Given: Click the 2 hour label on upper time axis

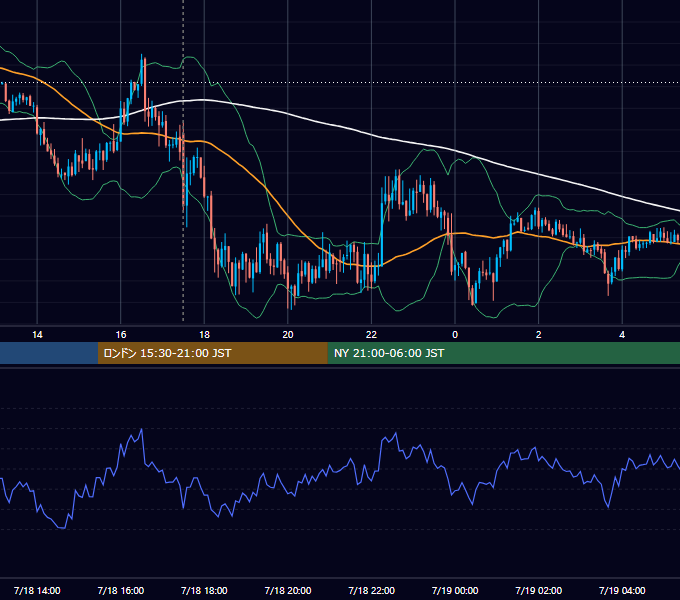Looking at the screenshot, I should pos(539,335).
